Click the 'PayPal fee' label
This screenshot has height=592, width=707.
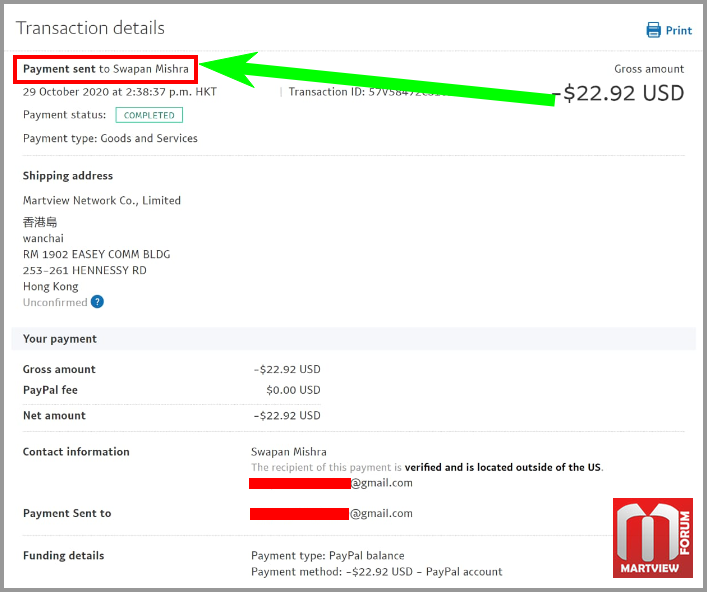50,390
